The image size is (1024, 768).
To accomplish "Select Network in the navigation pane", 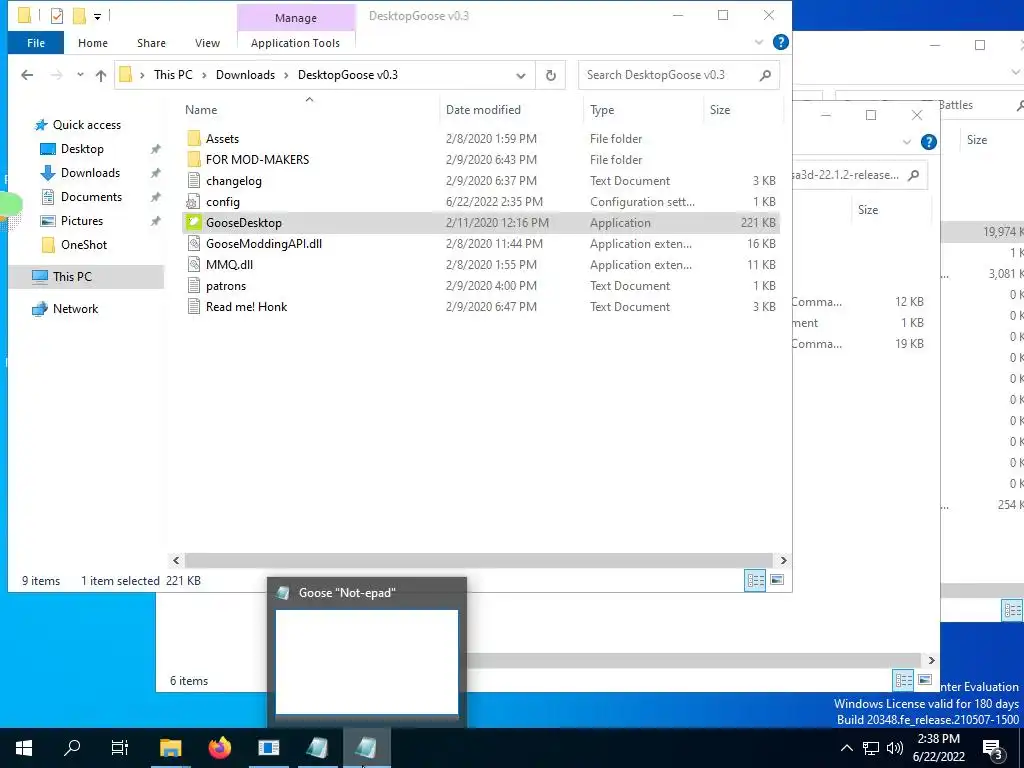I will tap(75, 309).
